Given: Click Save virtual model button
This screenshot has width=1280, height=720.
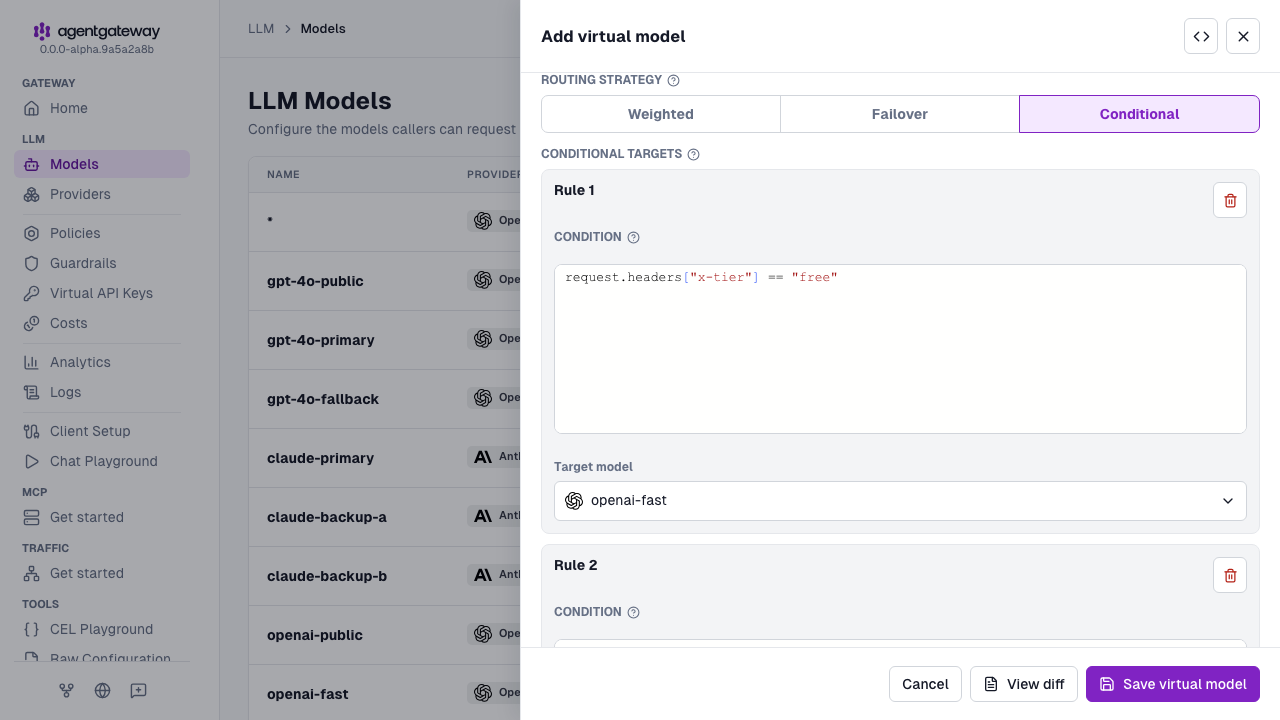Looking at the screenshot, I should [x=1173, y=684].
